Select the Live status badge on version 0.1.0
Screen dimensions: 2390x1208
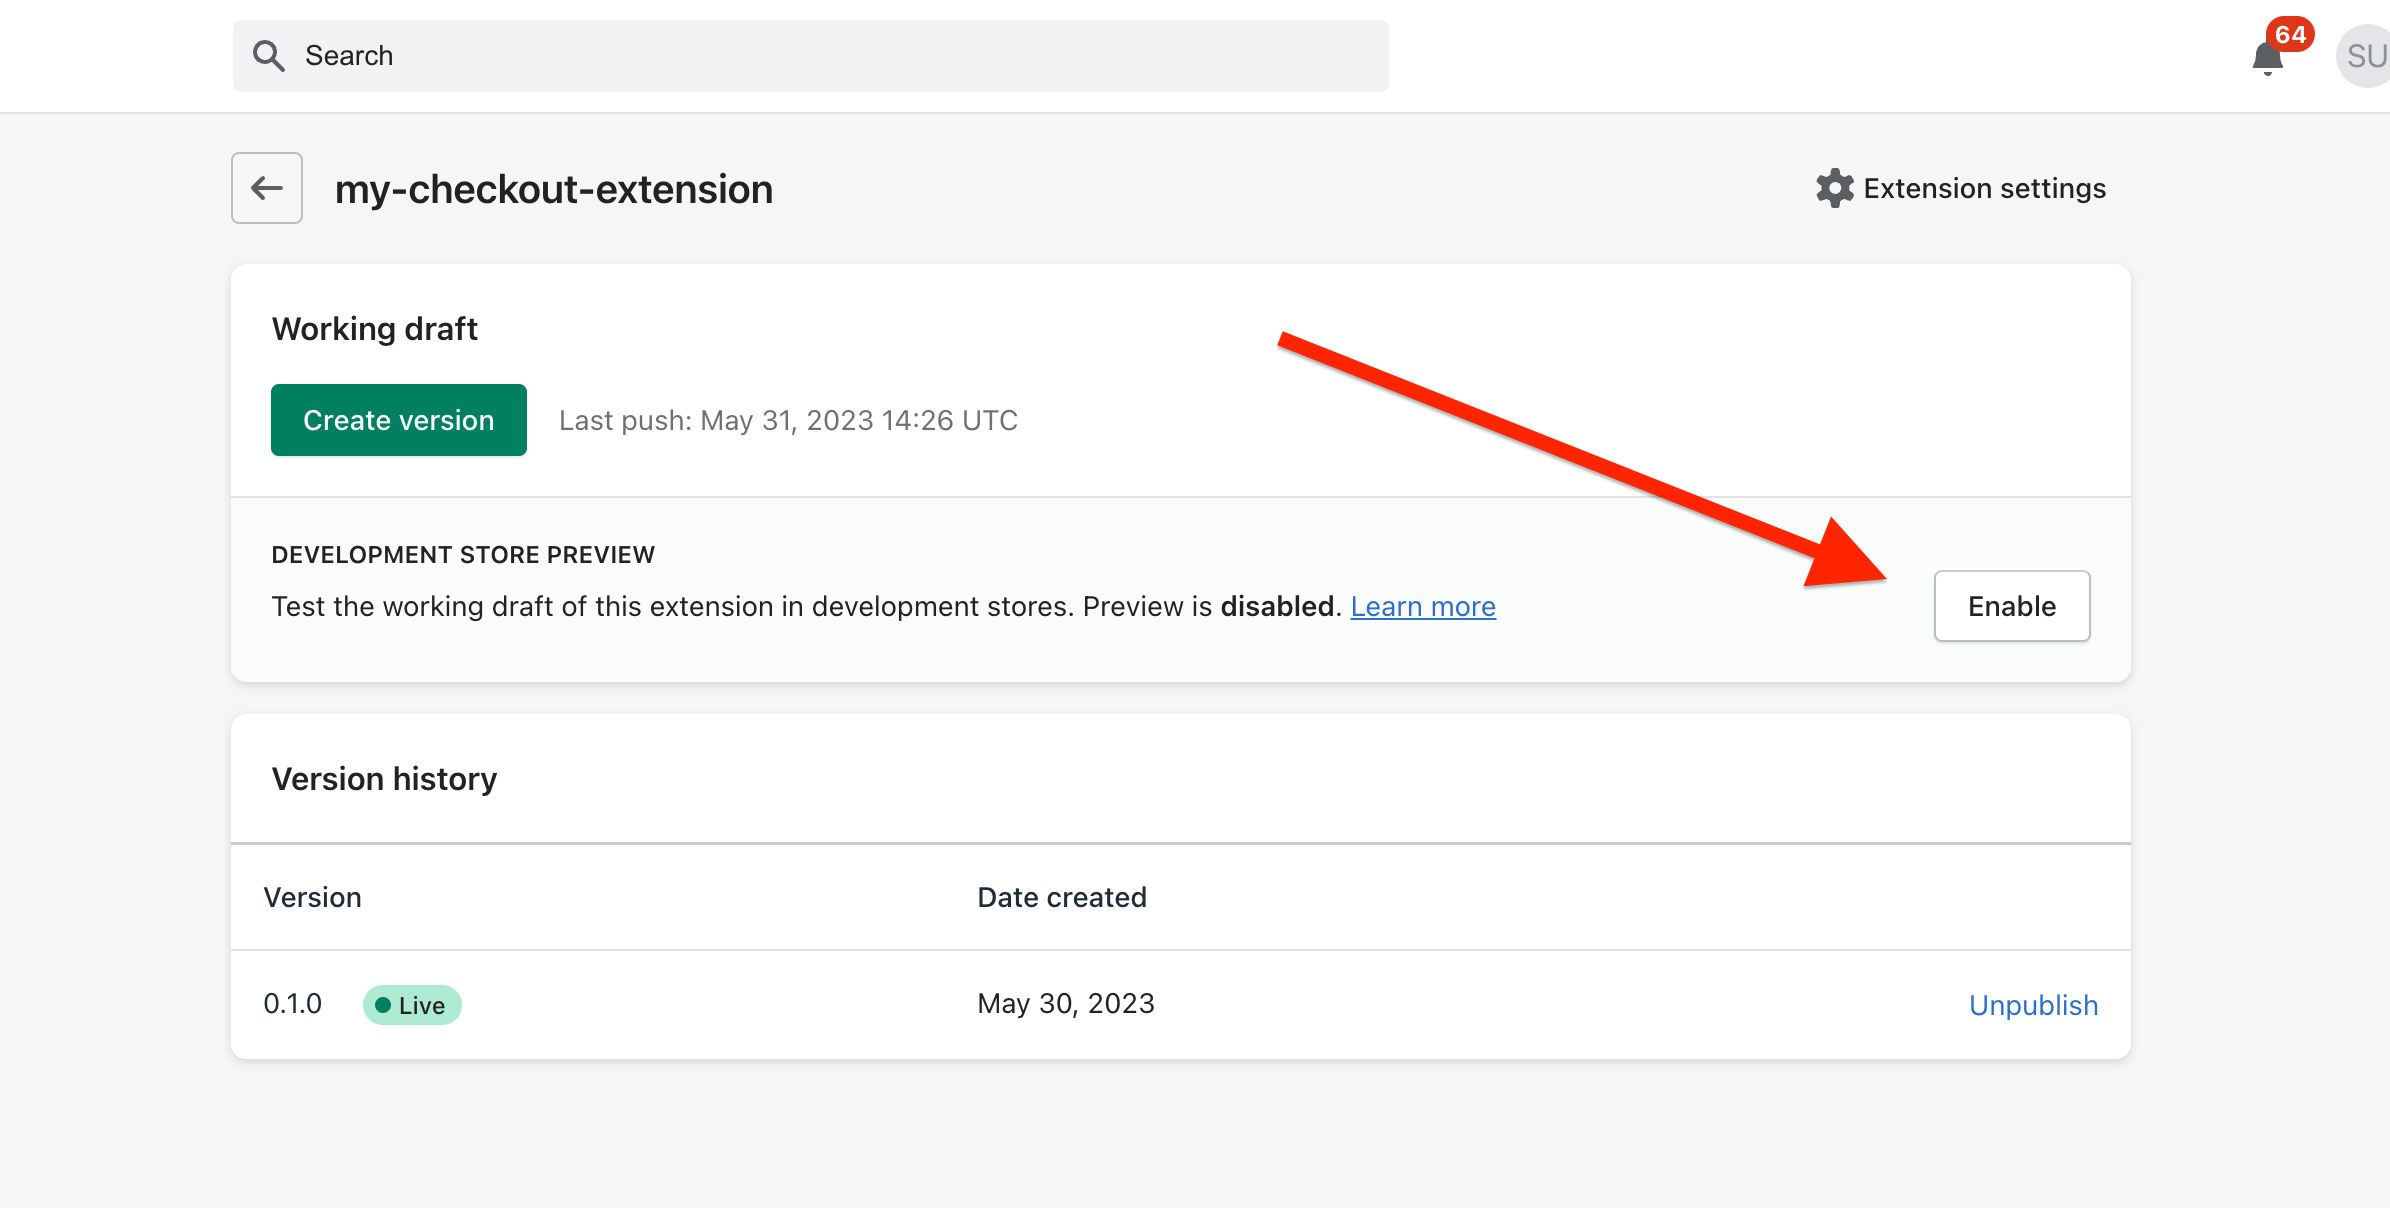(x=411, y=1004)
